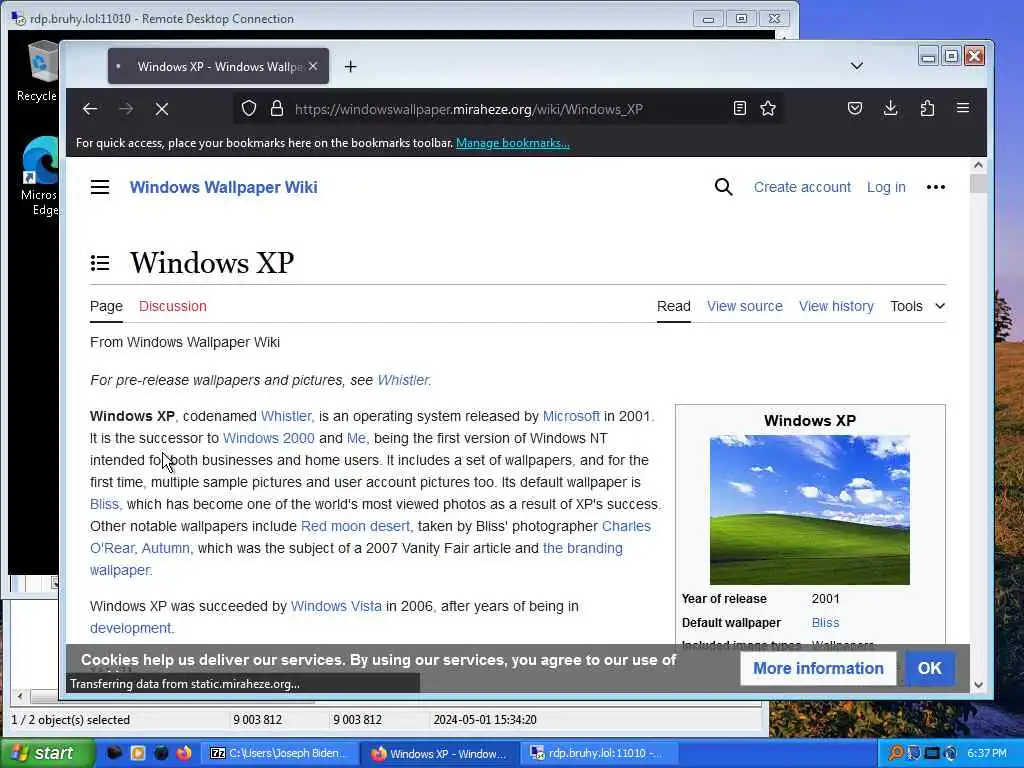Stop loading the page with the X button
This screenshot has height=768, width=1024.
[x=162, y=109]
